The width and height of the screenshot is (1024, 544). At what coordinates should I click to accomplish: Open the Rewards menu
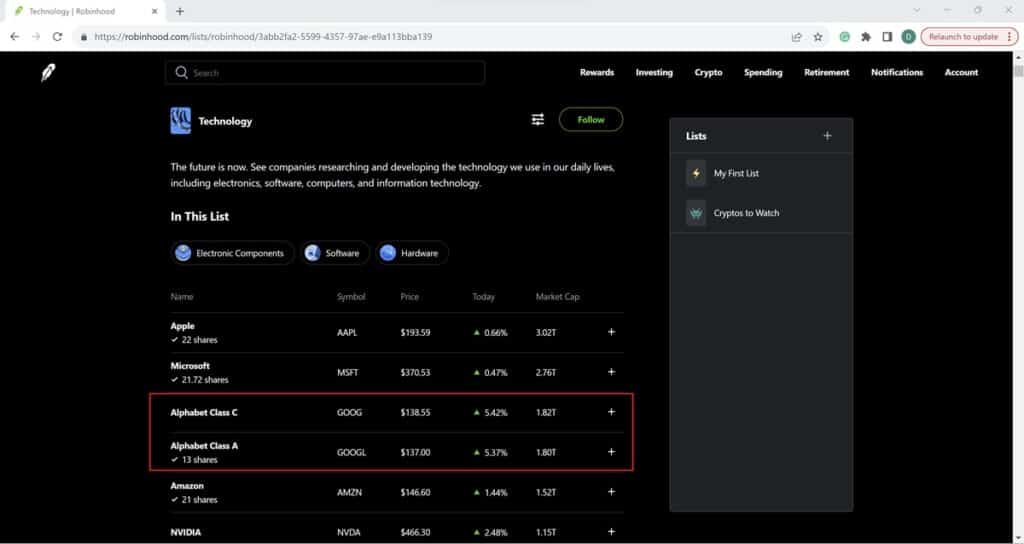point(597,72)
